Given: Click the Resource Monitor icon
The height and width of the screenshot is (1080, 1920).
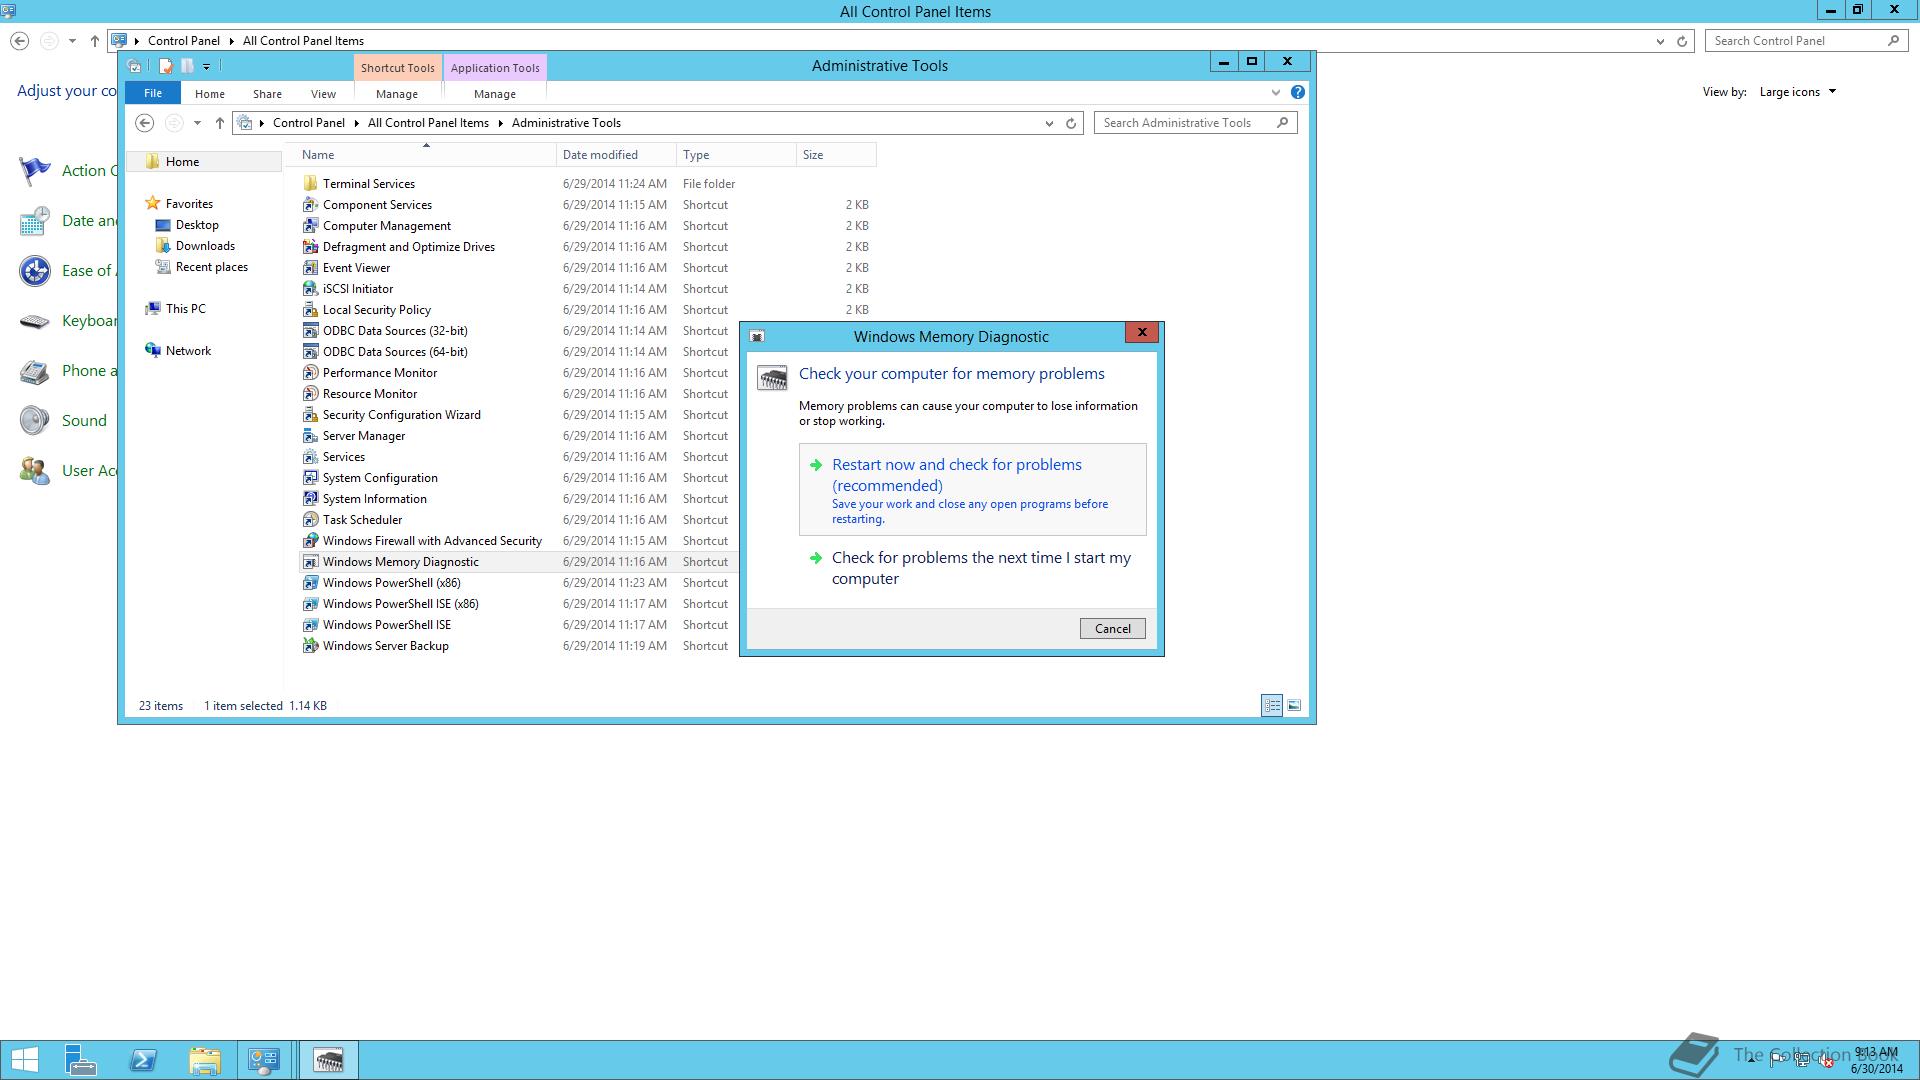Looking at the screenshot, I should 310,394.
